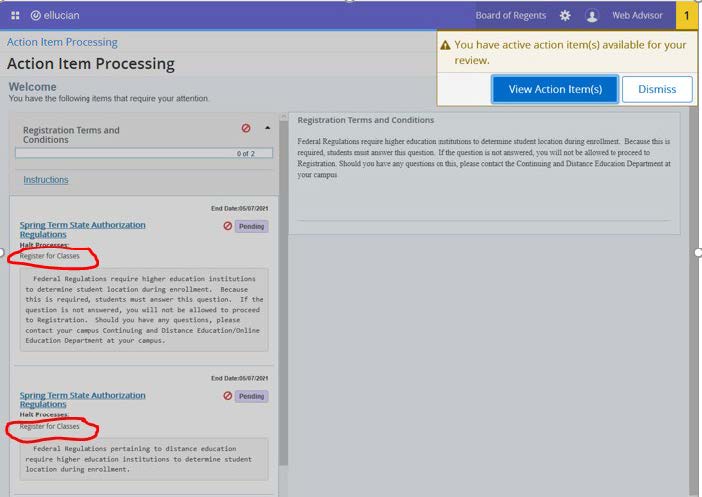Select Board of Regents in the header
The image size is (702, 497).
tap(512, 15)
